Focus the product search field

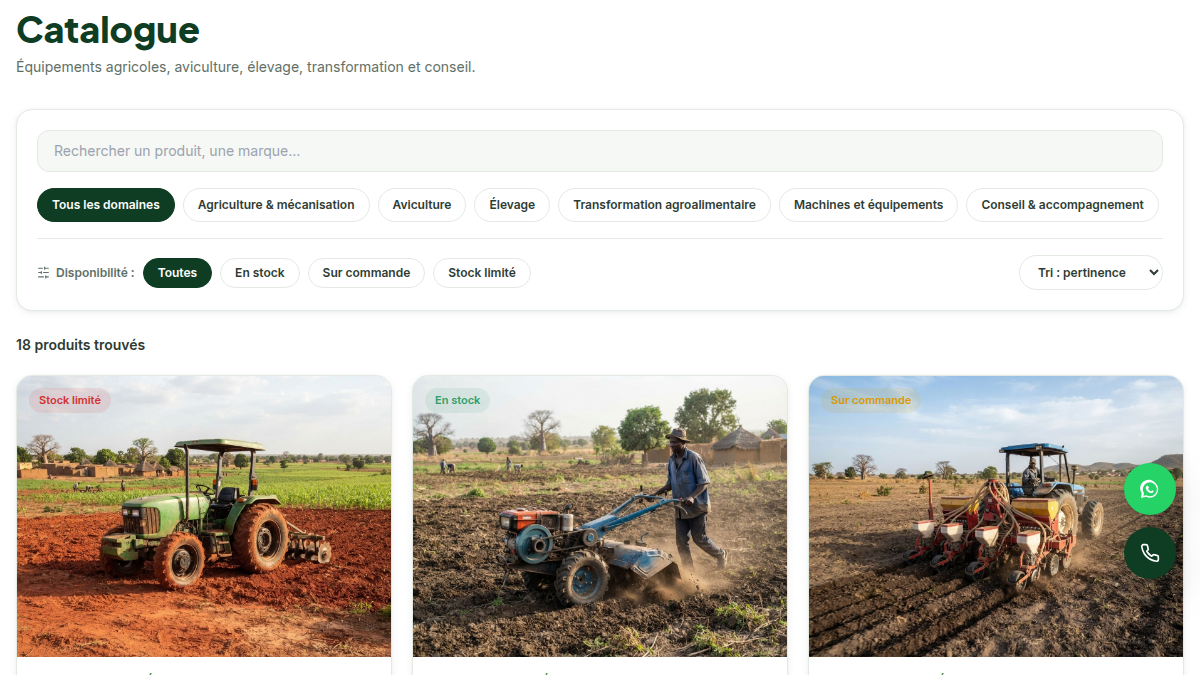tap(600, 151)
